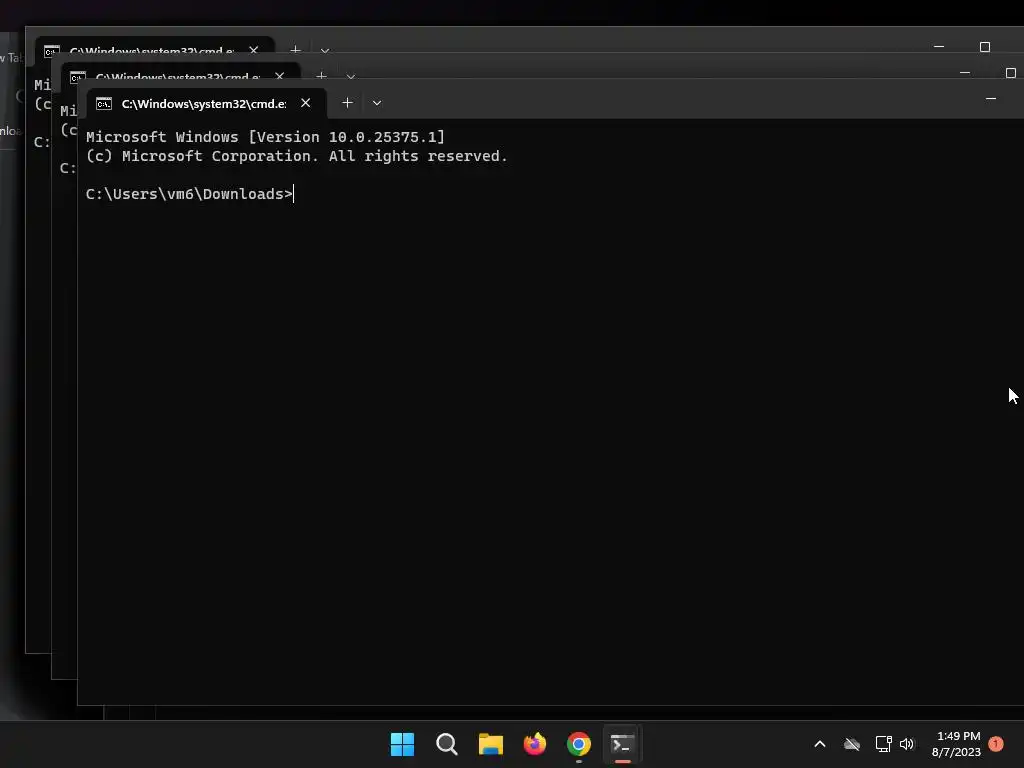Add new tab in rearmost terminal window
1024x768 pixels.
tap(295, 50)
